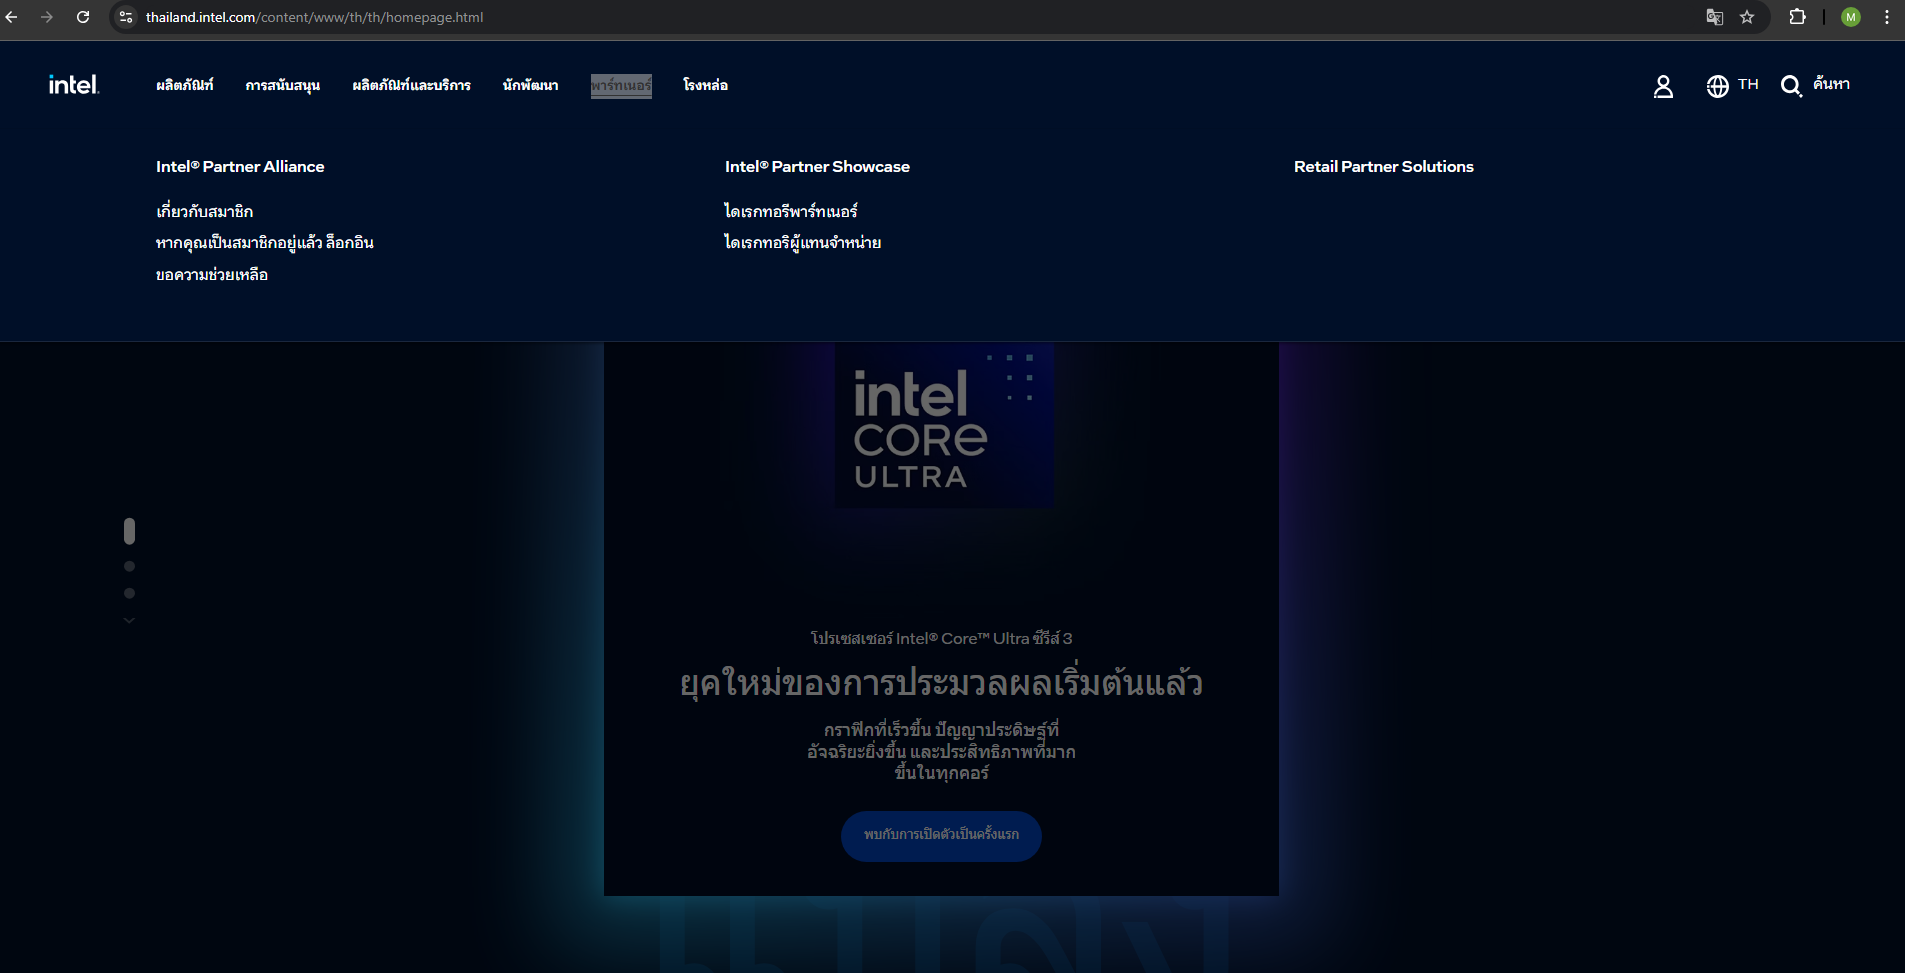This screenshot has height=973, width=1905.
Task: Open the ผลิตภัณฑ์ menu
Action: [185, 85]
